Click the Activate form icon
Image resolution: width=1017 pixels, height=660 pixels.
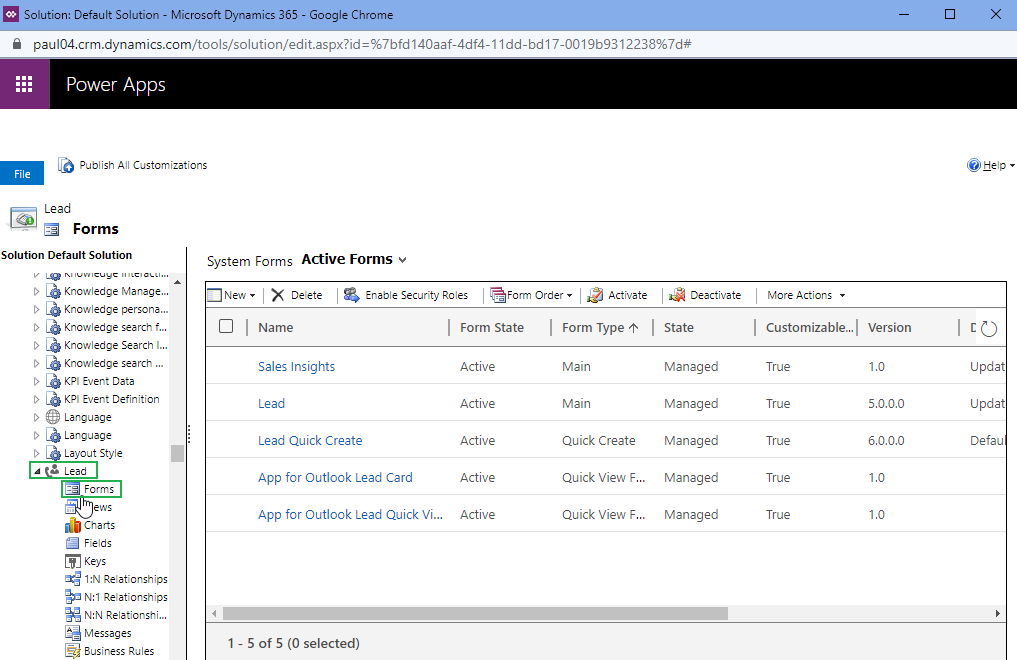coord(595,295)
